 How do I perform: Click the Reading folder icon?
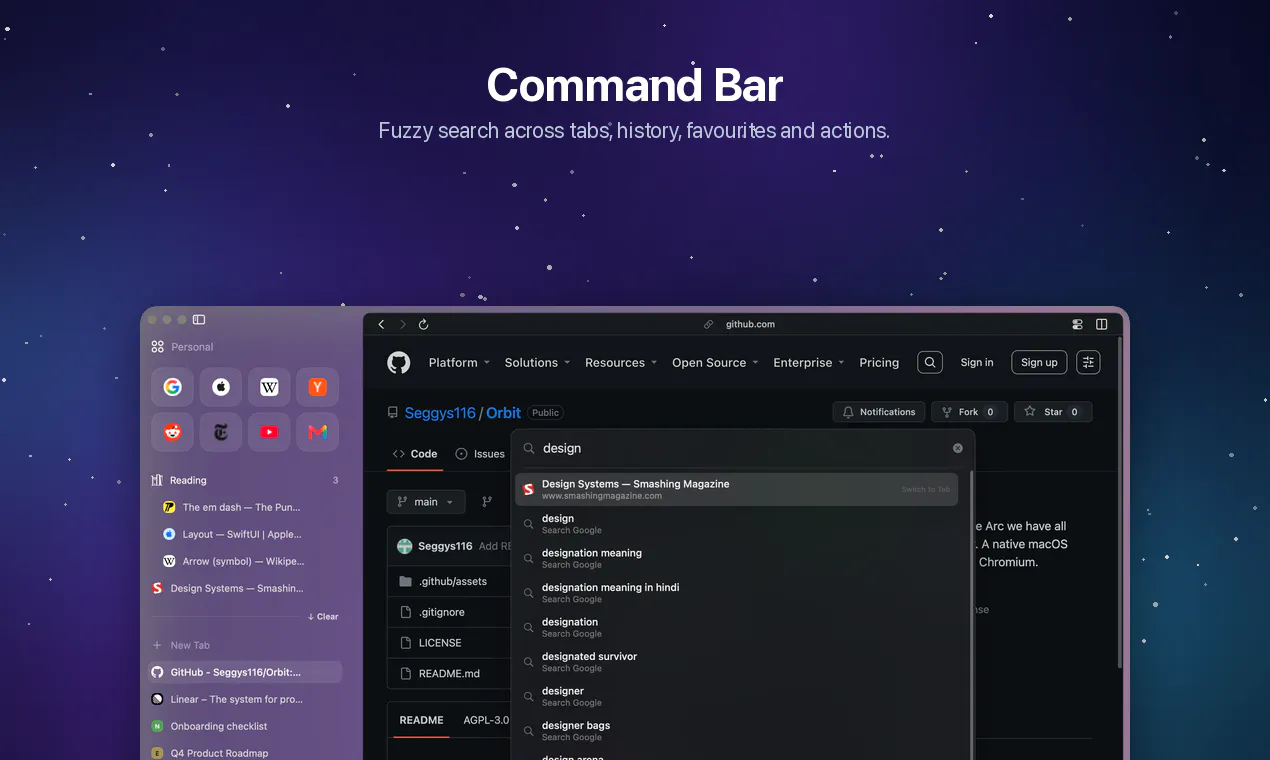point(157,480)
